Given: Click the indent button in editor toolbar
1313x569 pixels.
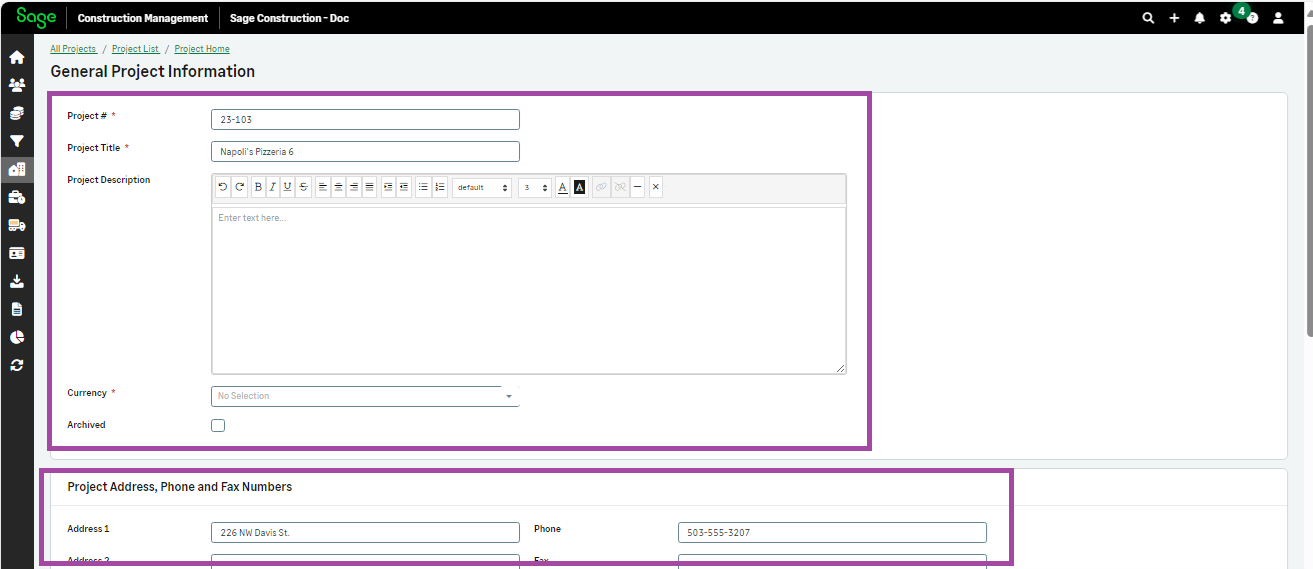Looking at the screenshot, I should tap(388, 187).
